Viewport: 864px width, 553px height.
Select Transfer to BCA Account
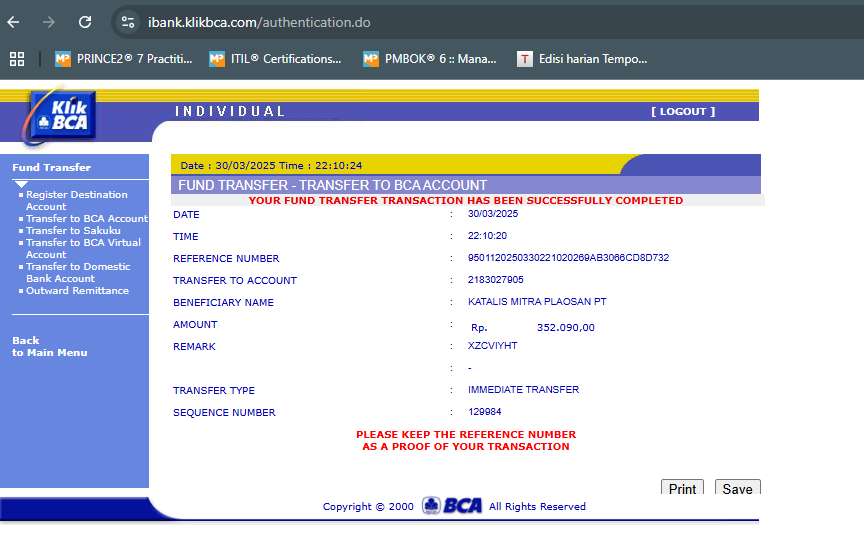tap(87, 219)
